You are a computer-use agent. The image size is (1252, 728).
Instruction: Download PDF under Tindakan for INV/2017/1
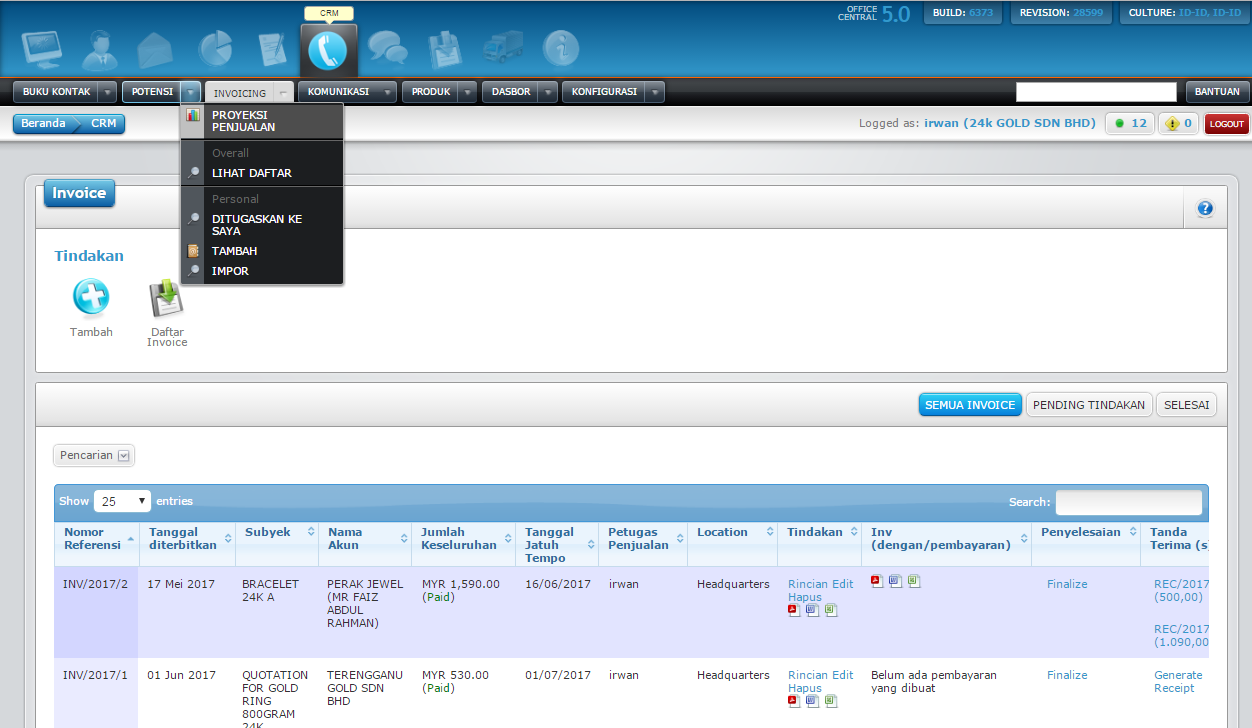pyautogui.click(x=794, y=701)
